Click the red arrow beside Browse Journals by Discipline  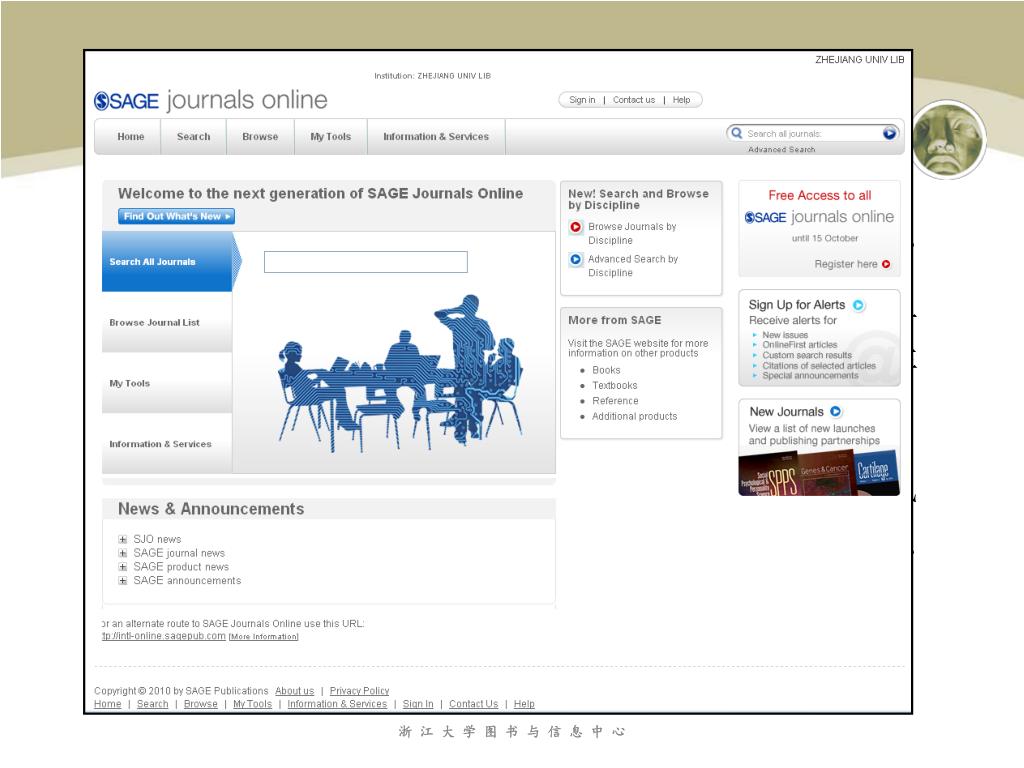(x=575, y=227)
